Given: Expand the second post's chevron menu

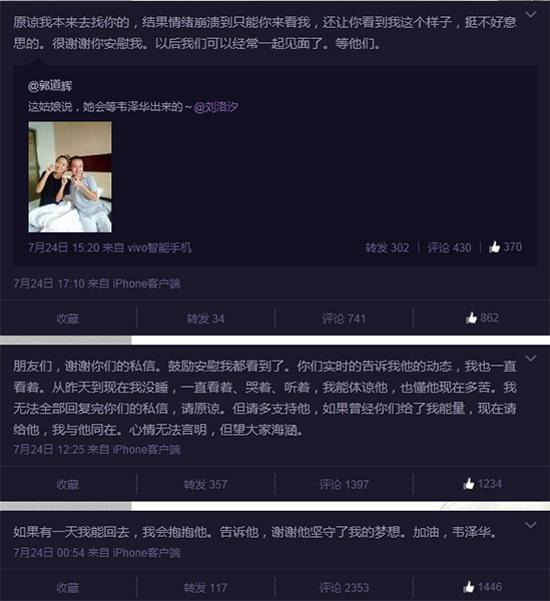Looking at the screenshot, I should (x=530, y=358).
